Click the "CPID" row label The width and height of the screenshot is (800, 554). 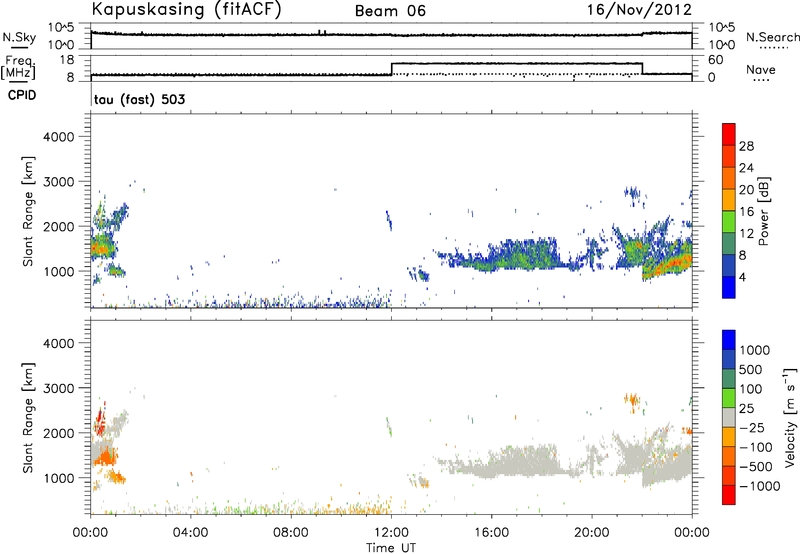tap(22, 95)
